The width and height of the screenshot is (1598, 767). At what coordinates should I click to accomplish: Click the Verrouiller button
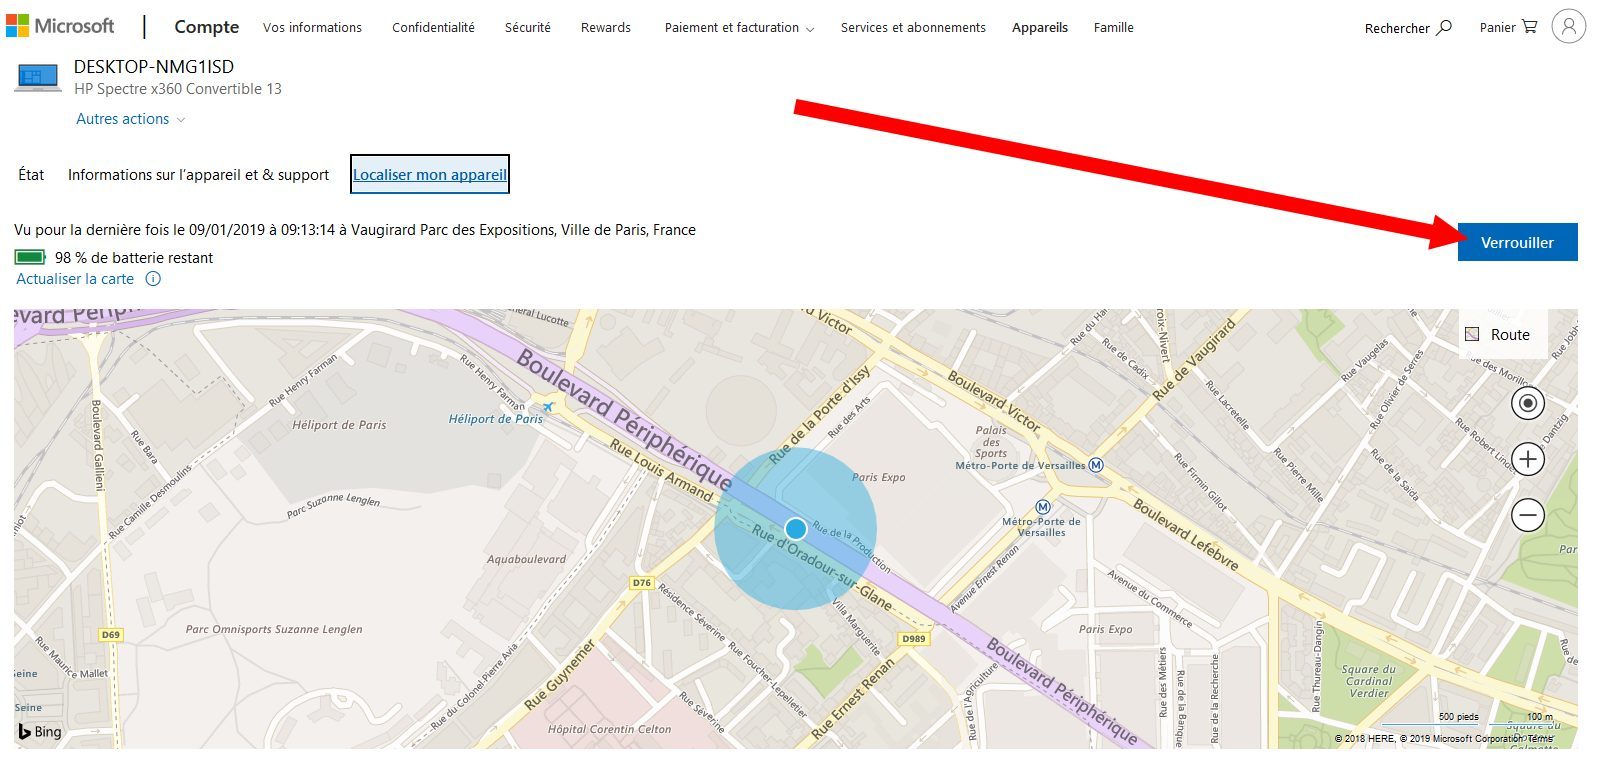(x=1517, y=242)
